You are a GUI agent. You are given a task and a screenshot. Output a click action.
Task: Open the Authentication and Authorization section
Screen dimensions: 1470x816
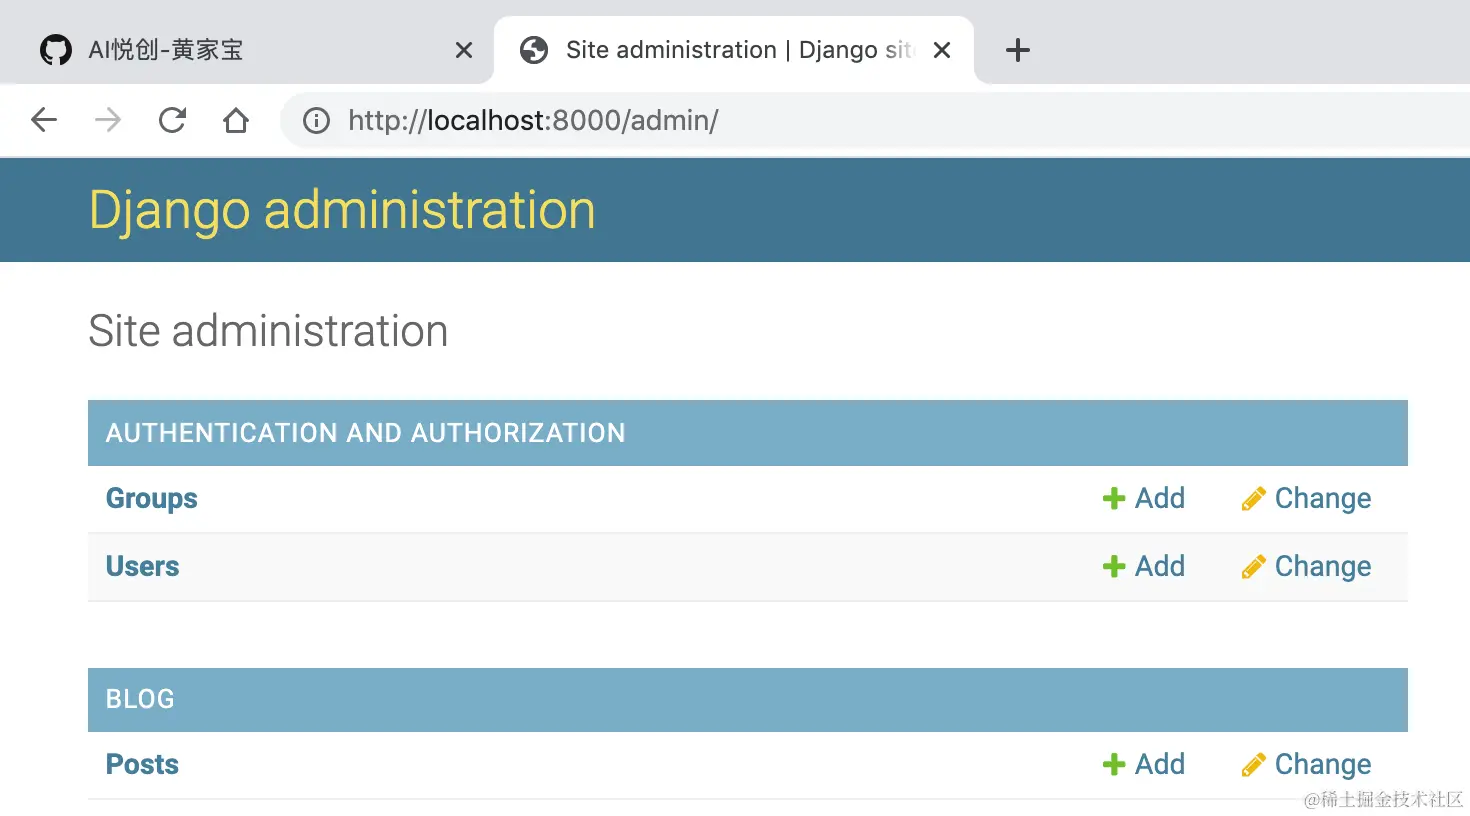pyautogui.click(x=365, y=433)
